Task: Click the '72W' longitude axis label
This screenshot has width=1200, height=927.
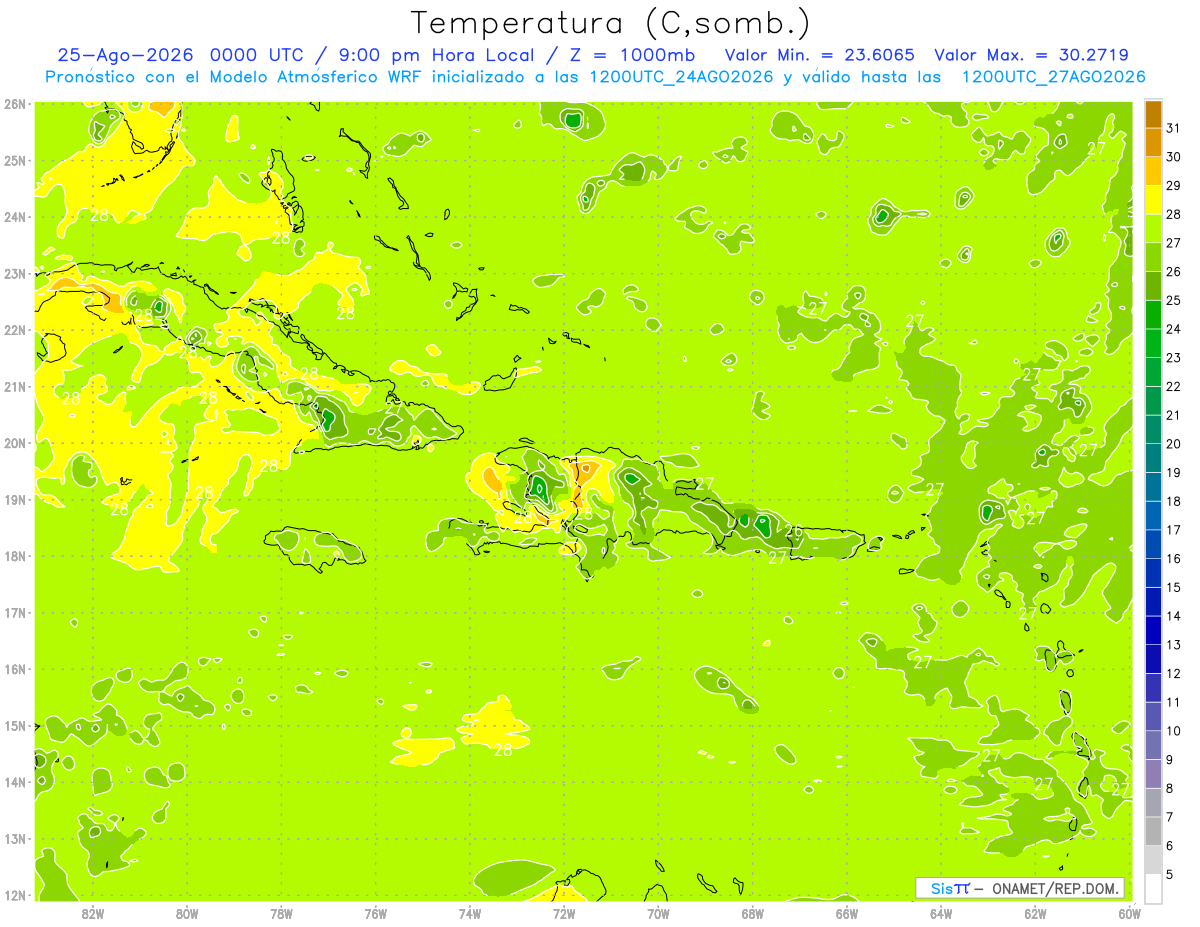Action: click(564, 913)
